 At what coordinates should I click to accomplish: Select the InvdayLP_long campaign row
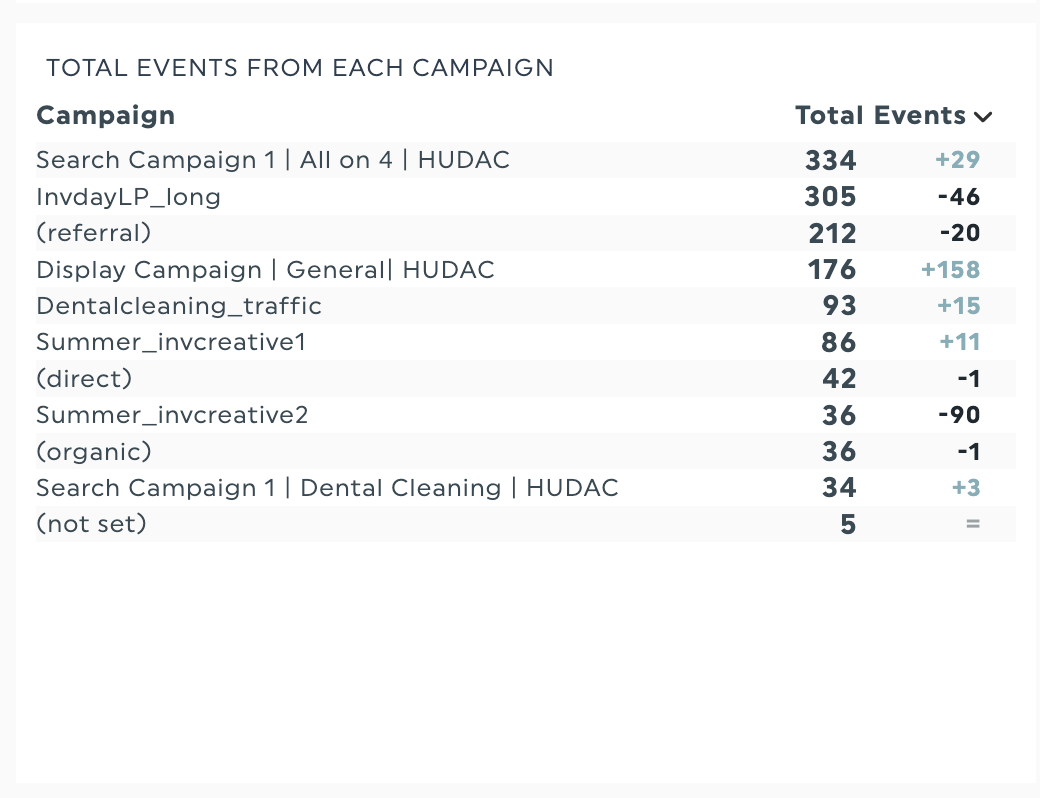[128, 197]
